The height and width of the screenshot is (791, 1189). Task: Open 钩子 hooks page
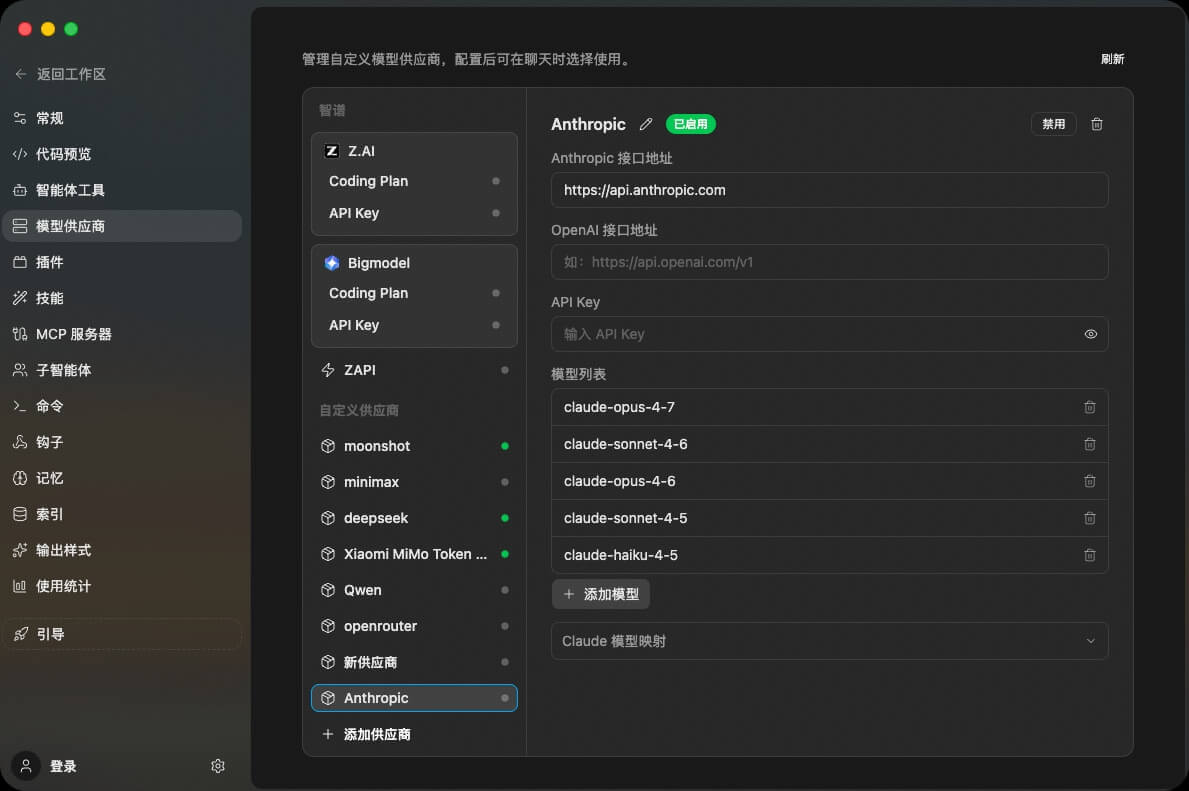pos(122,442)
